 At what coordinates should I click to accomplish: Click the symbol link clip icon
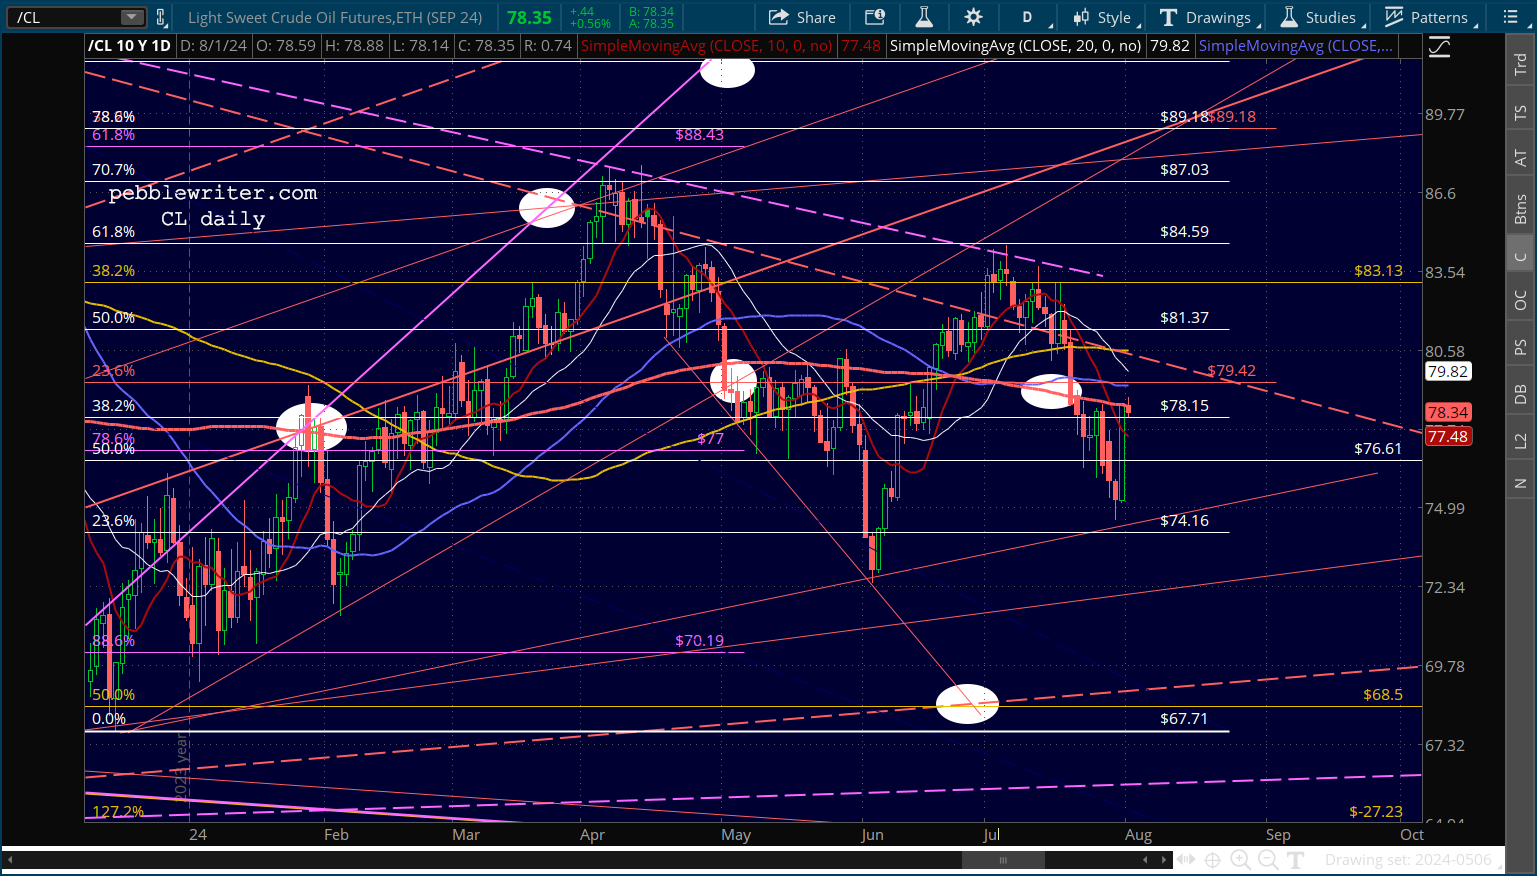tap(161, 17)
